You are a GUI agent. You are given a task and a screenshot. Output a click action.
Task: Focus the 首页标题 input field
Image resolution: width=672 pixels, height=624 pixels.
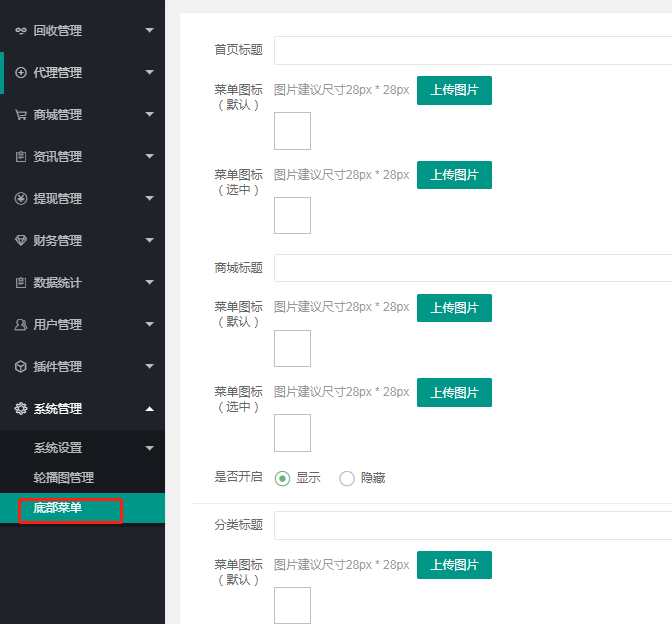tap(473, 51)
